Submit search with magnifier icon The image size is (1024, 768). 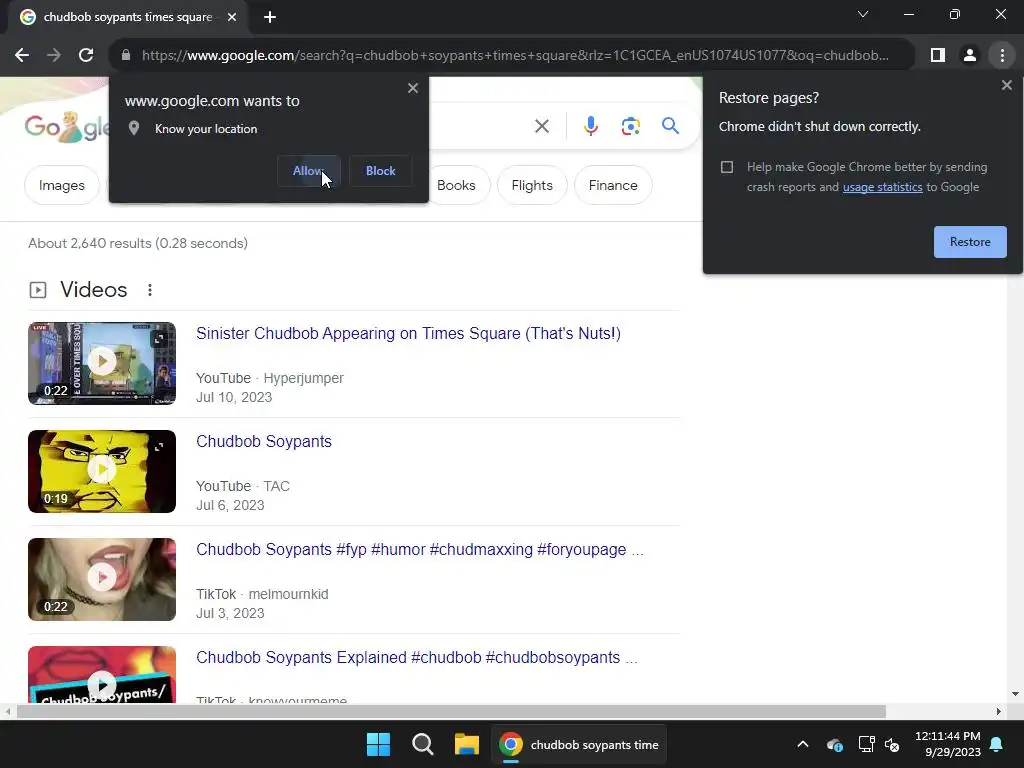671,125
